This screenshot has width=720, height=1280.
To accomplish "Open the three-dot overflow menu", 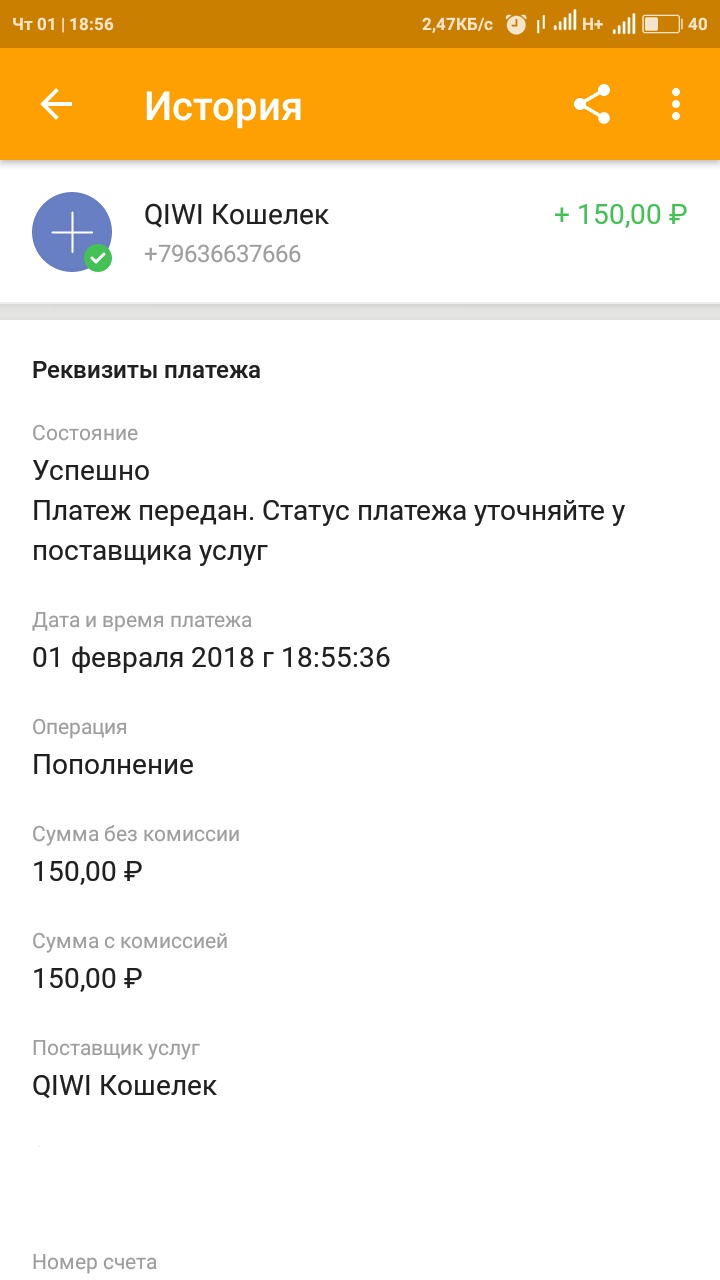I will point(676,105).
